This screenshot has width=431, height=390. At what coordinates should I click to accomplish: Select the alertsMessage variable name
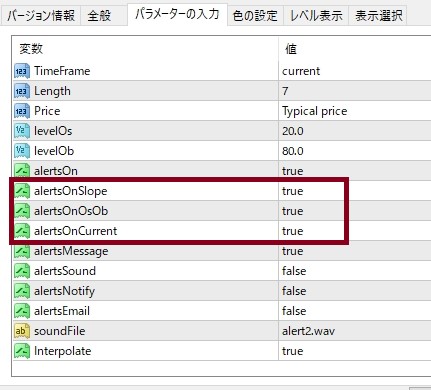pyautogui.click(x=71, y=251)
